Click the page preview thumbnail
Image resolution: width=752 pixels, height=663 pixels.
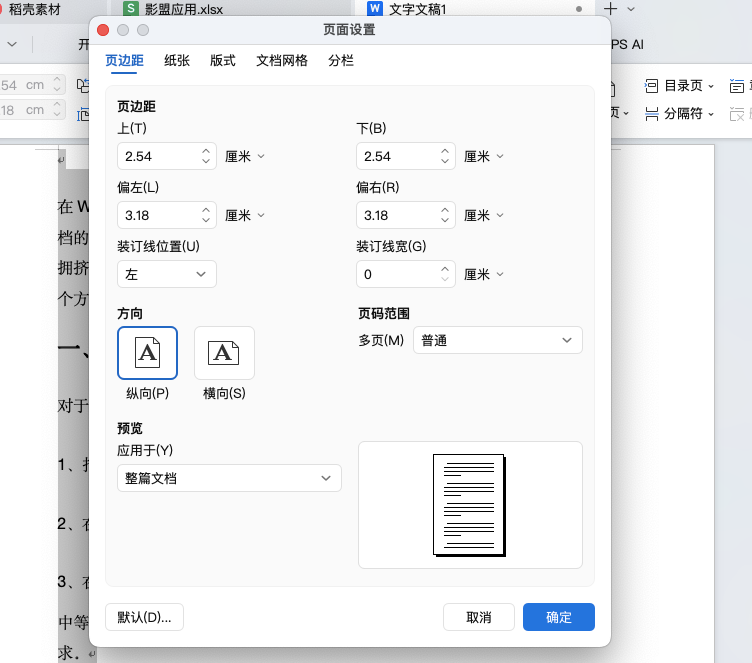(470, 505)
